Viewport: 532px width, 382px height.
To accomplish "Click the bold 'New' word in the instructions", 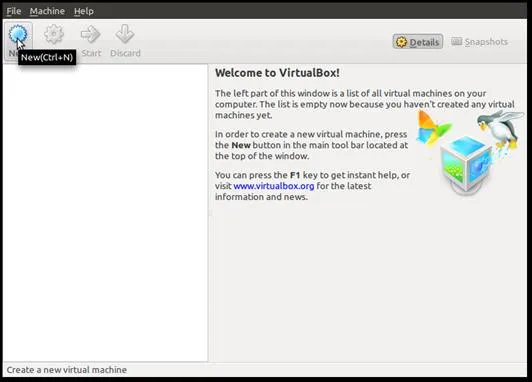I will click(241, 145).
